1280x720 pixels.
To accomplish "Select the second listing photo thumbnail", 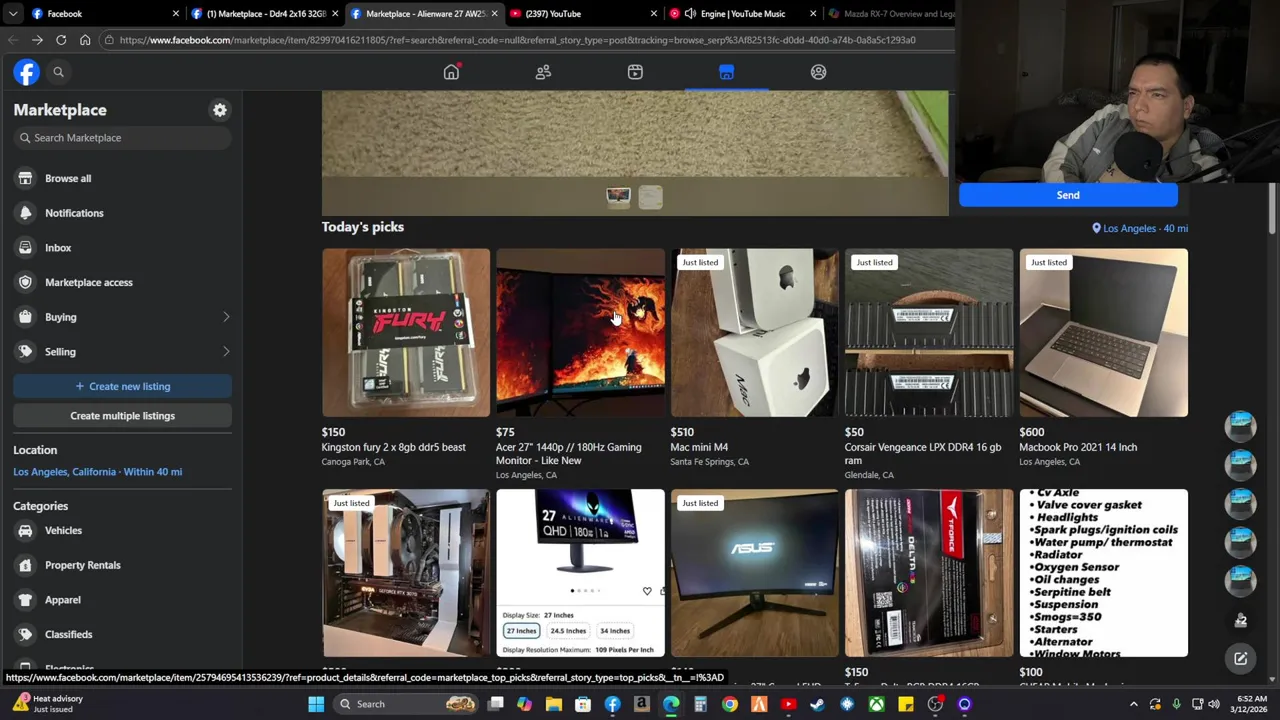I will [650, 196].
